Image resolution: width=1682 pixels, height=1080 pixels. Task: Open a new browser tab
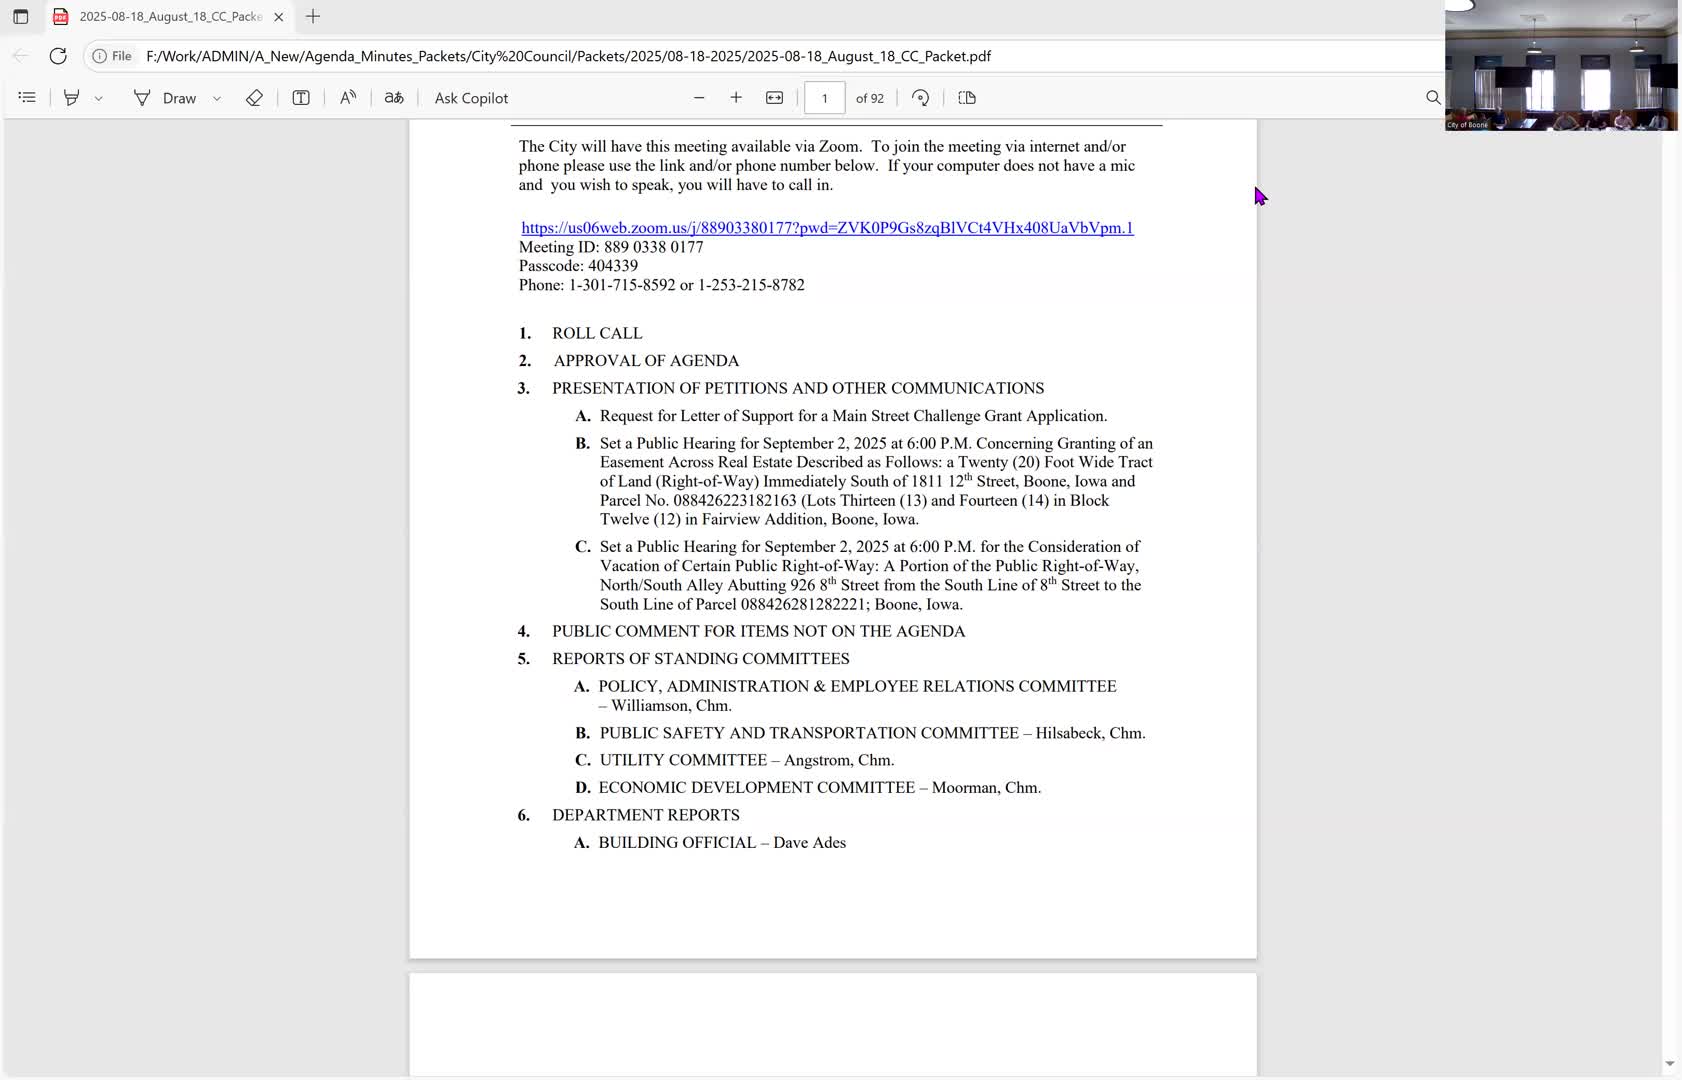313,17
